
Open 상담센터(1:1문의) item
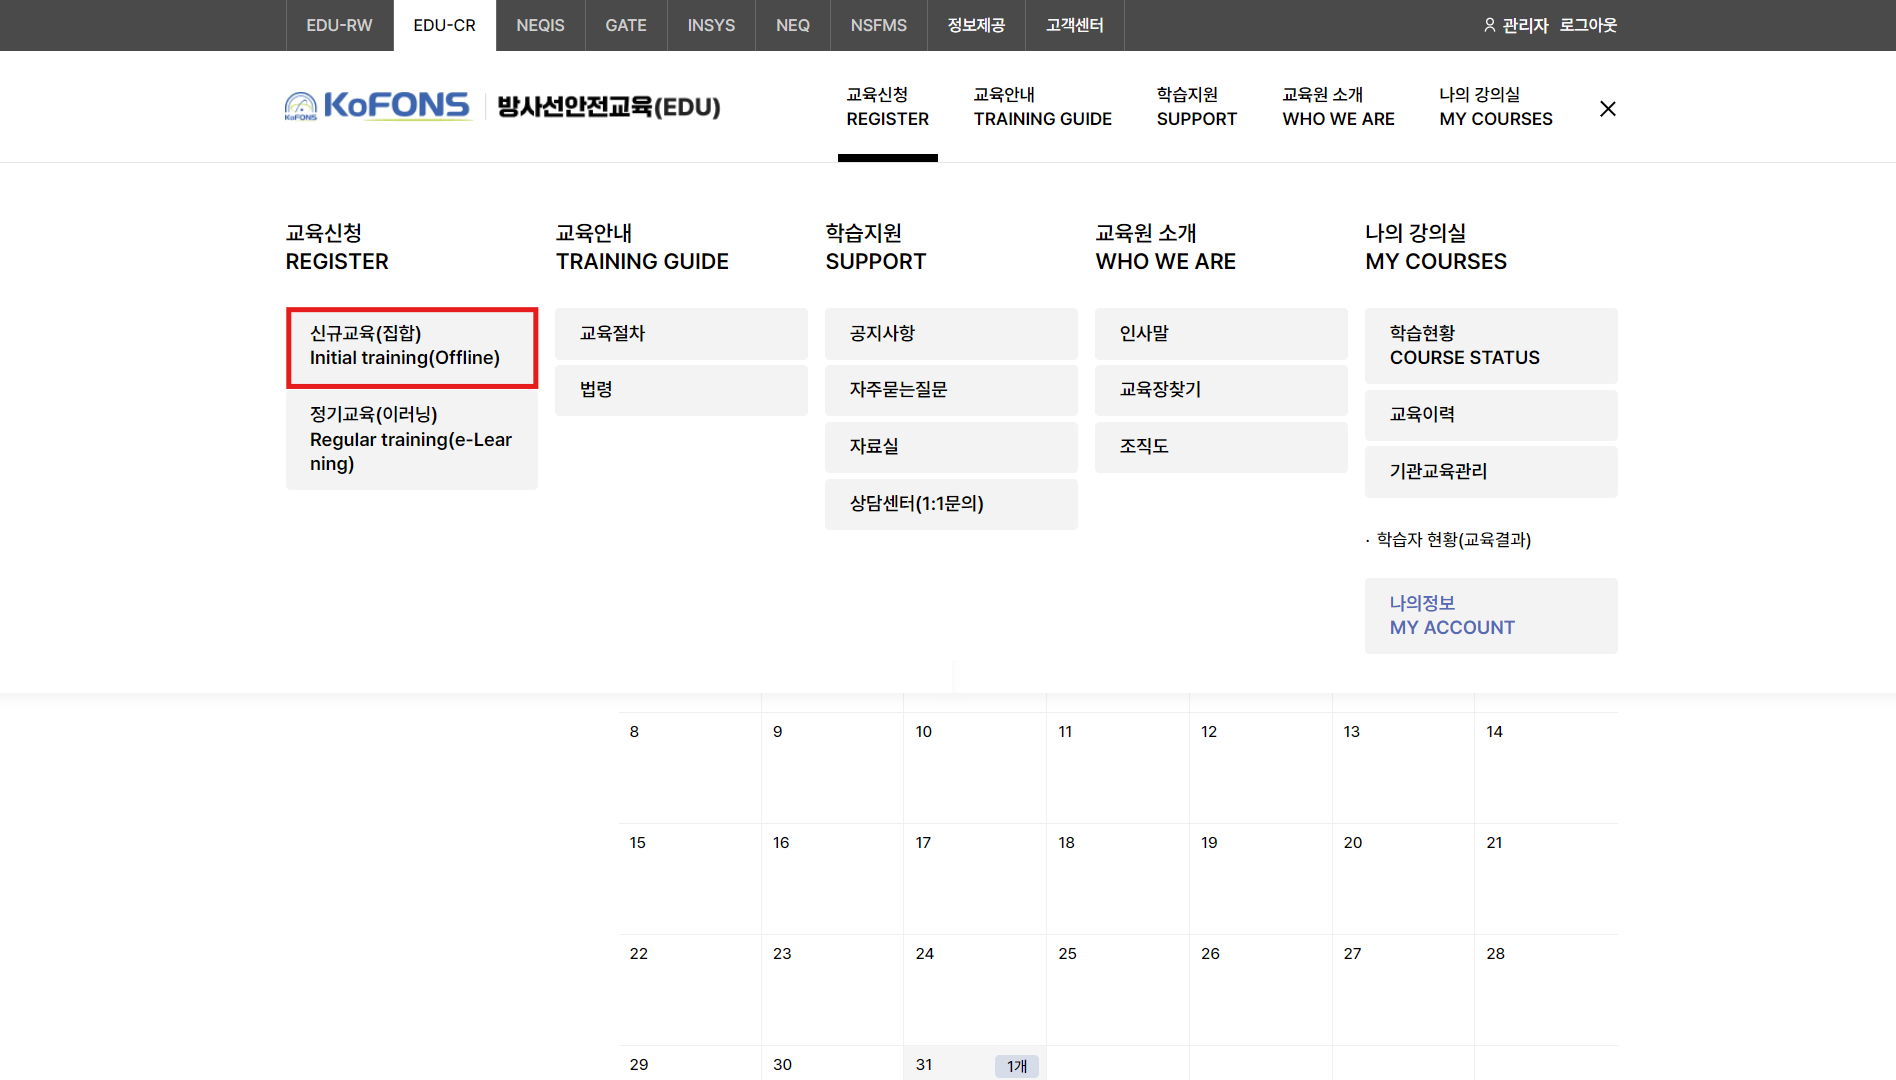(951, 504)
